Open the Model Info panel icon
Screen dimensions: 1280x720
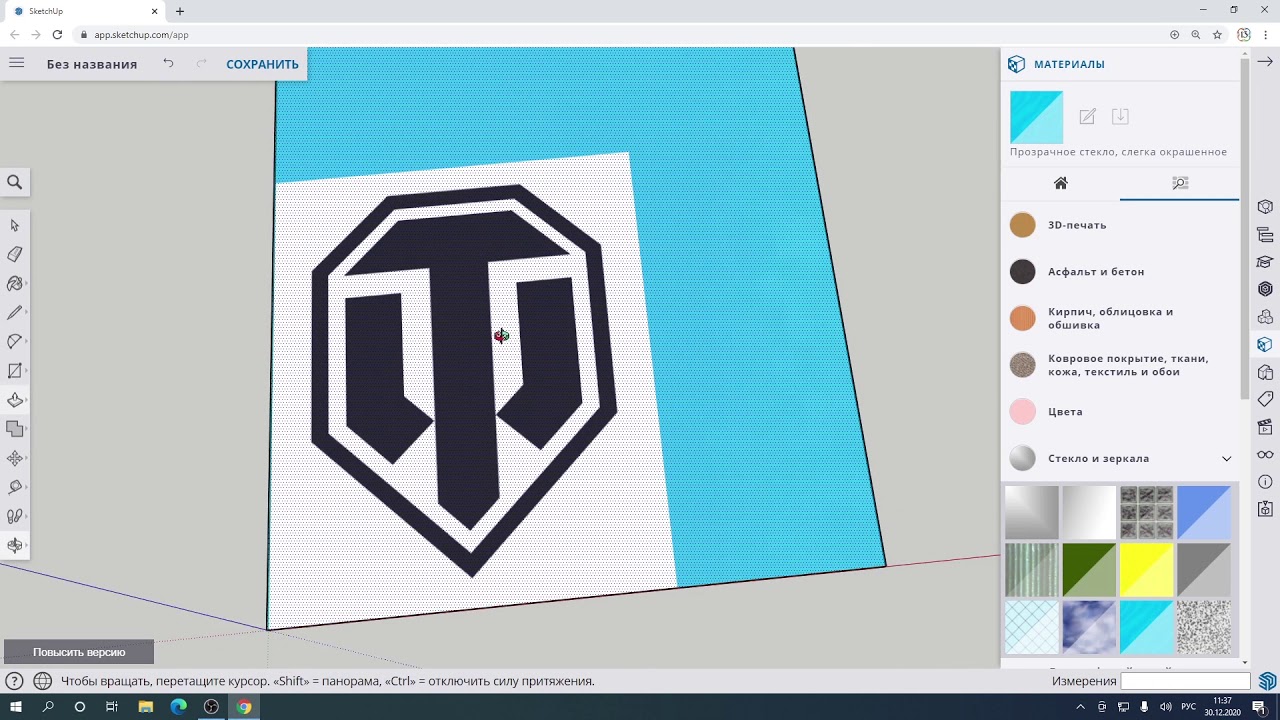coord(1265,482)
